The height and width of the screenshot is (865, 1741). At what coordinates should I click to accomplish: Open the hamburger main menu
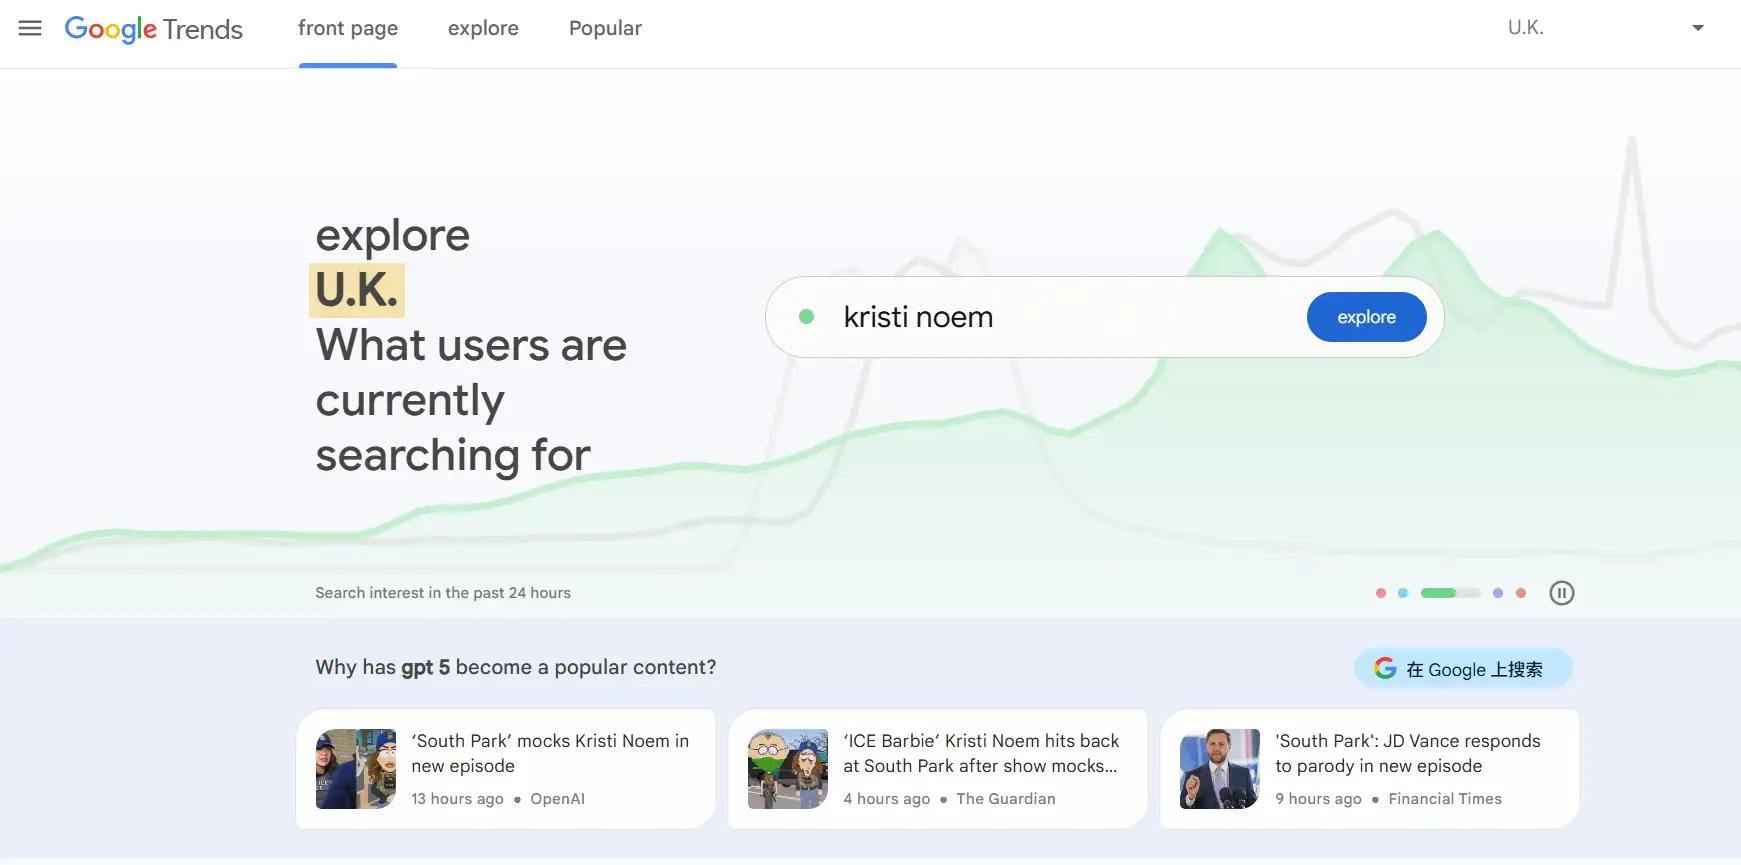(30, 28)
